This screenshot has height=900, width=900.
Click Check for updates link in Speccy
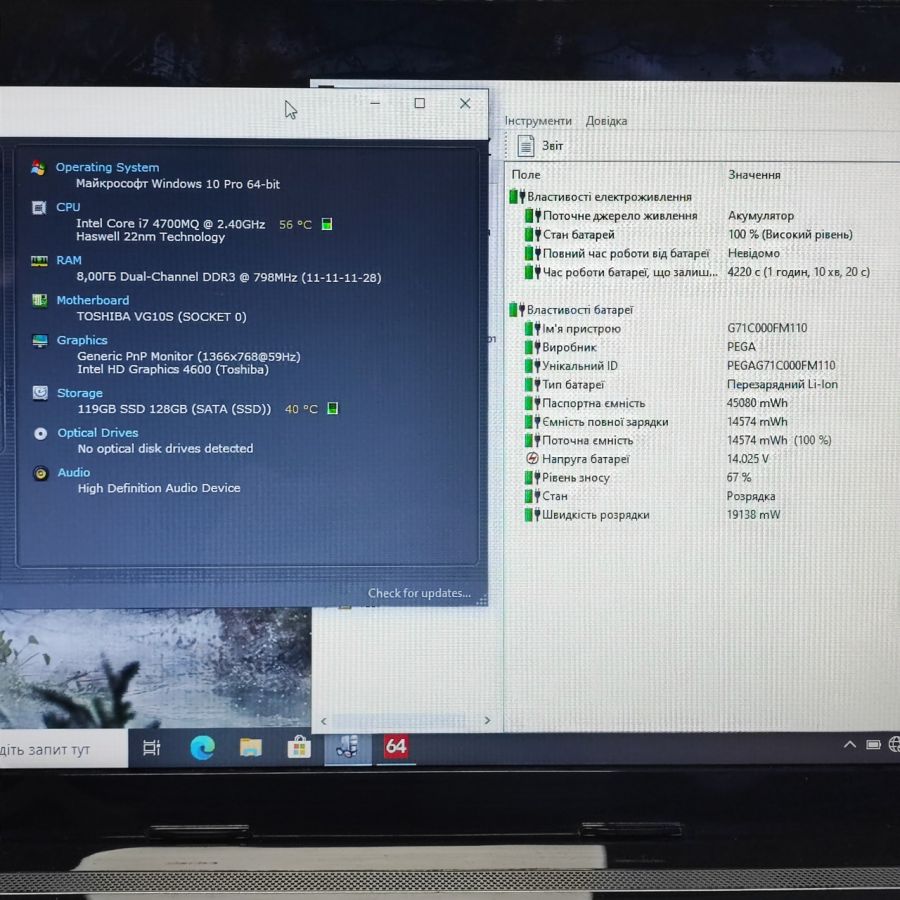click(419, 593)
